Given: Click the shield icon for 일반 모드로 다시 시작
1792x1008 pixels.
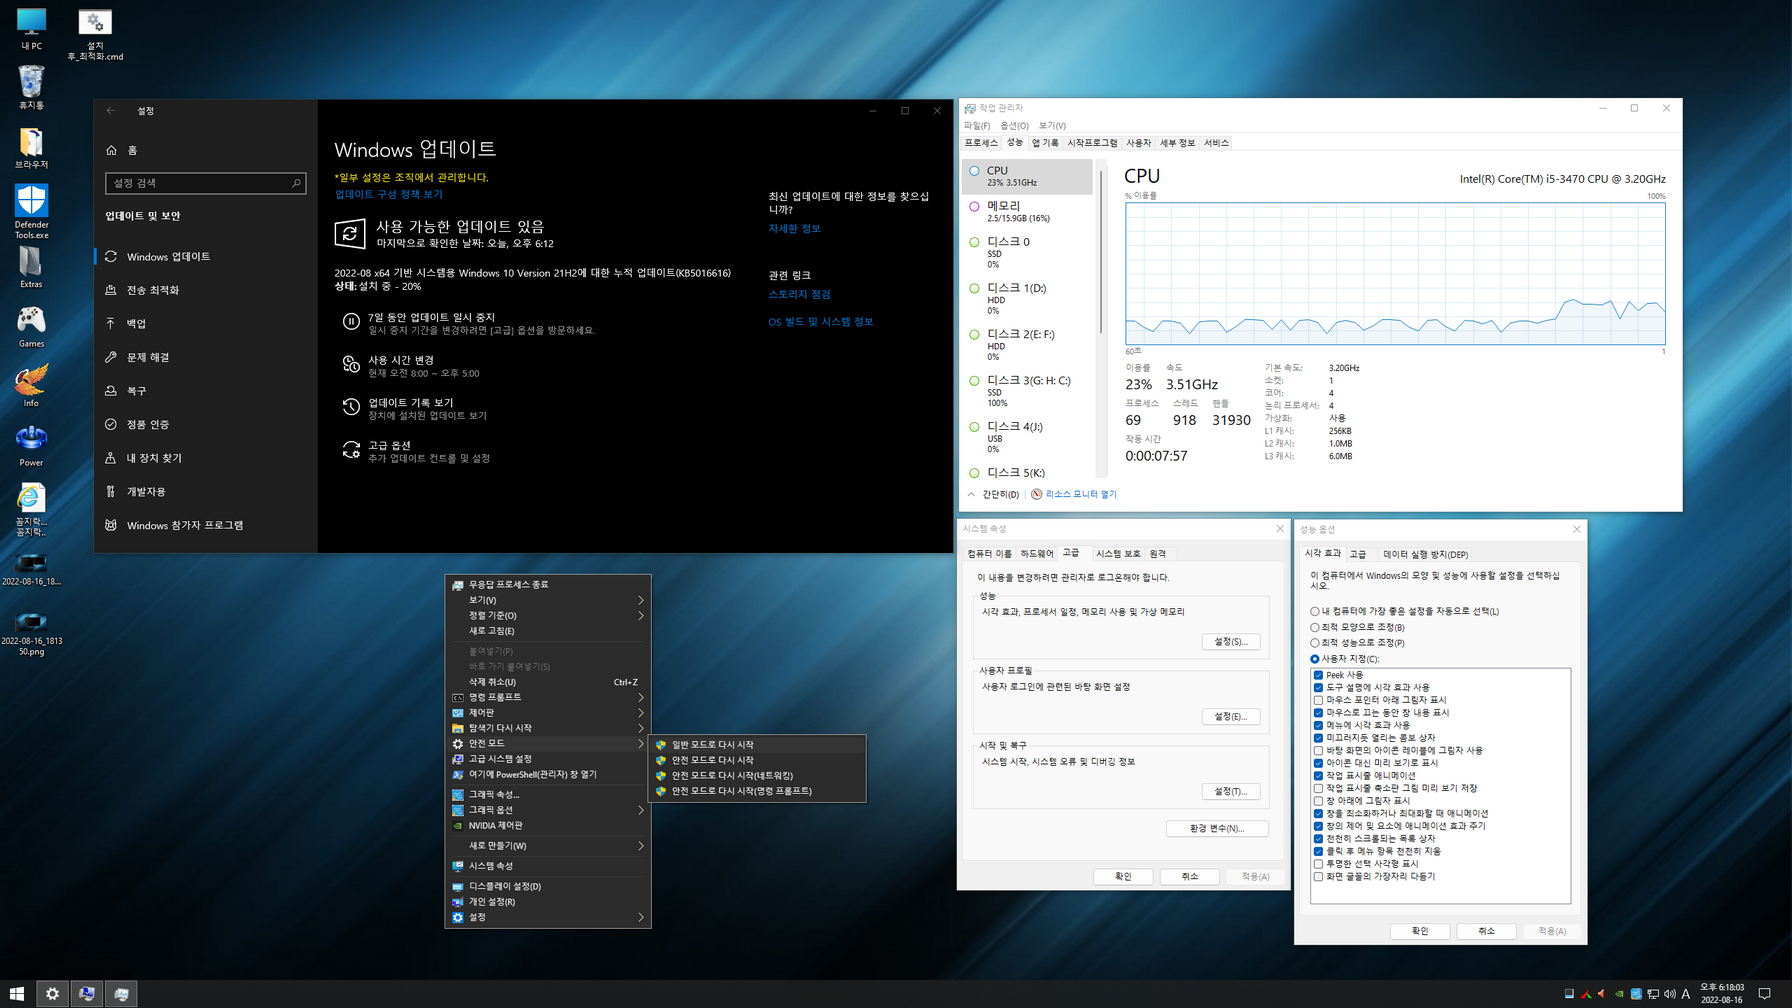Looking at the screenshot, I should 661,745.
